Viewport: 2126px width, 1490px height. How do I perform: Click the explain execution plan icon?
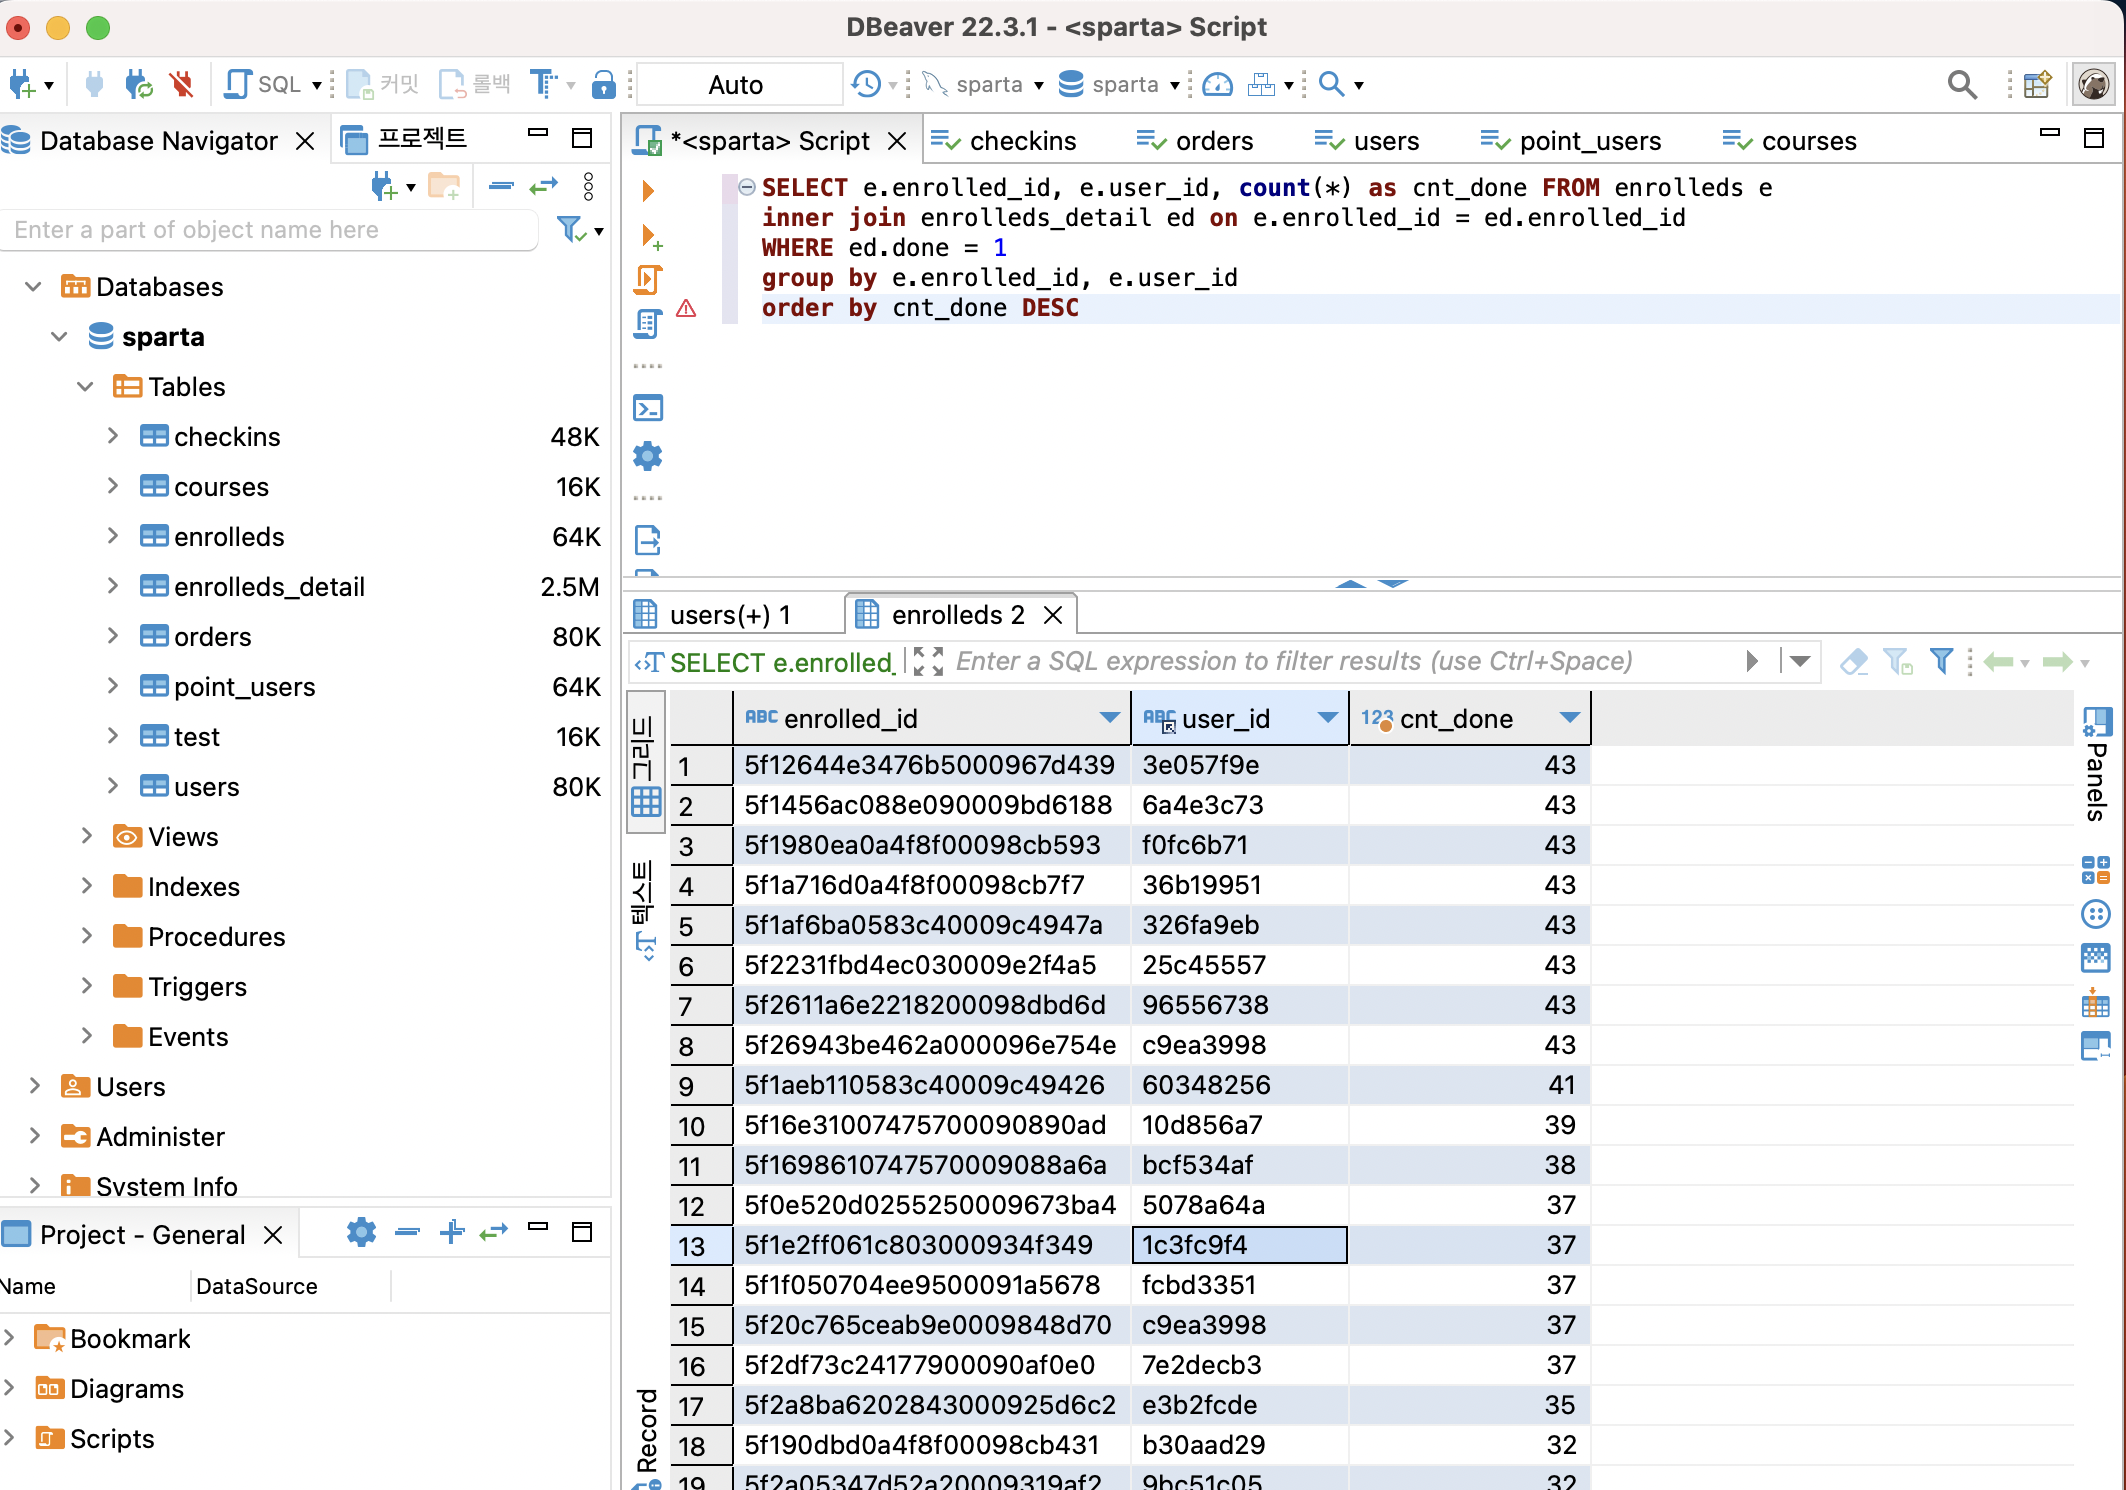[x=648, y=324]
